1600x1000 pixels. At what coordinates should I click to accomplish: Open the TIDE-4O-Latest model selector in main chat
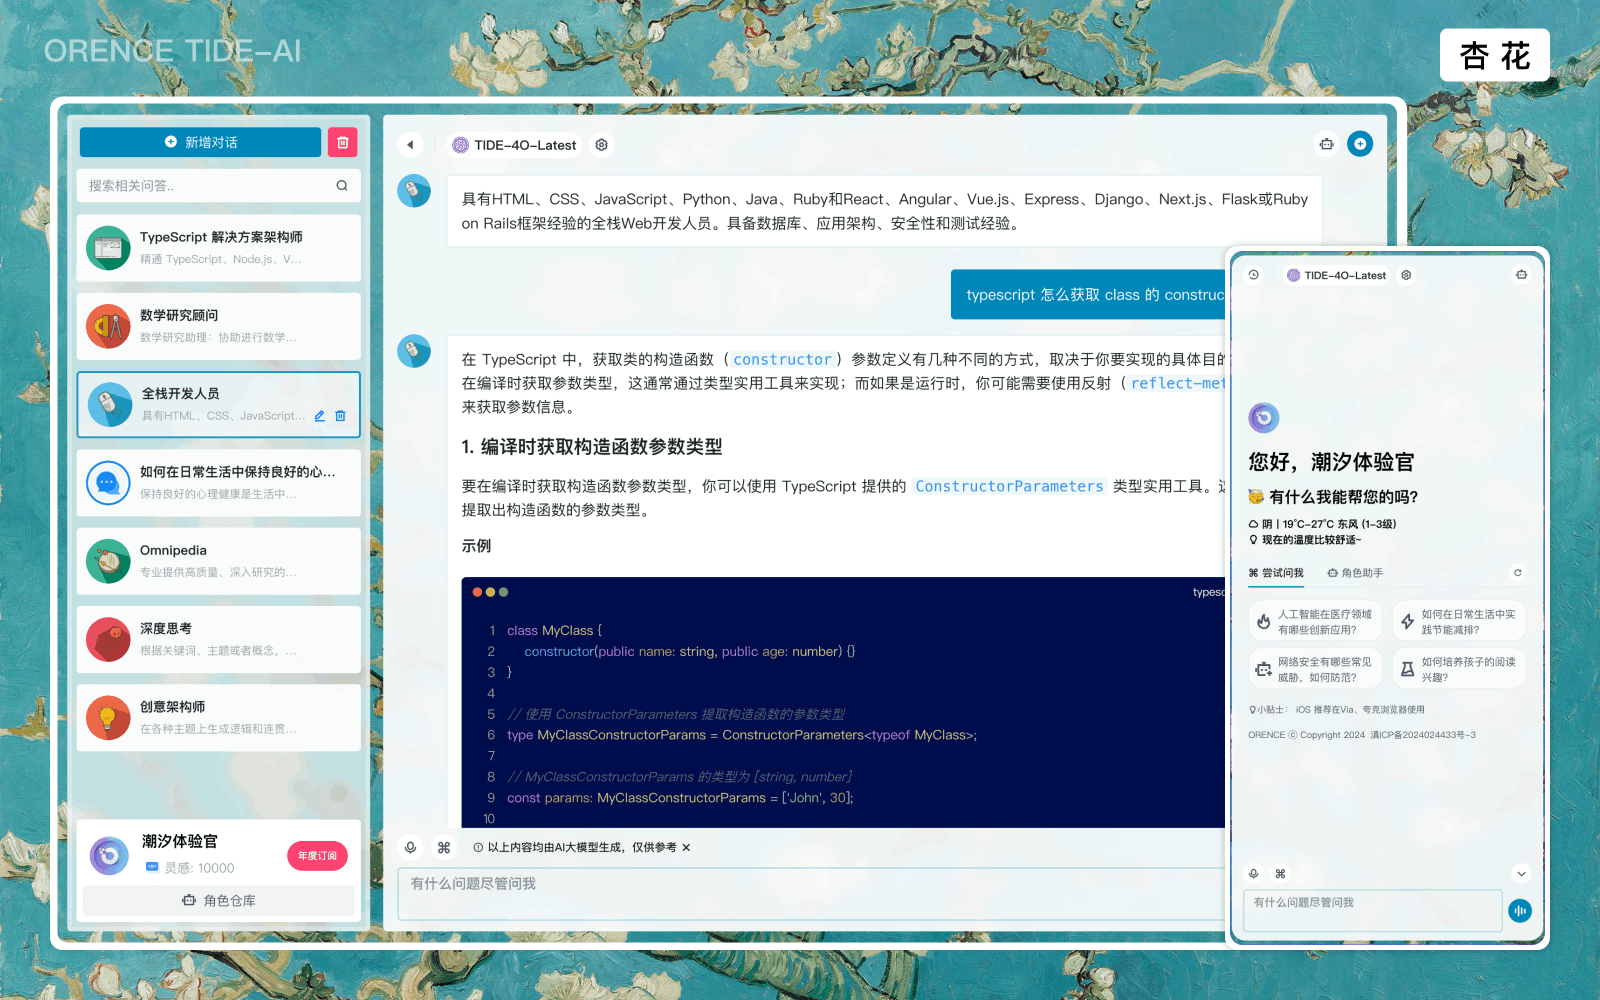pyautogui.click(x=514, y=145)
